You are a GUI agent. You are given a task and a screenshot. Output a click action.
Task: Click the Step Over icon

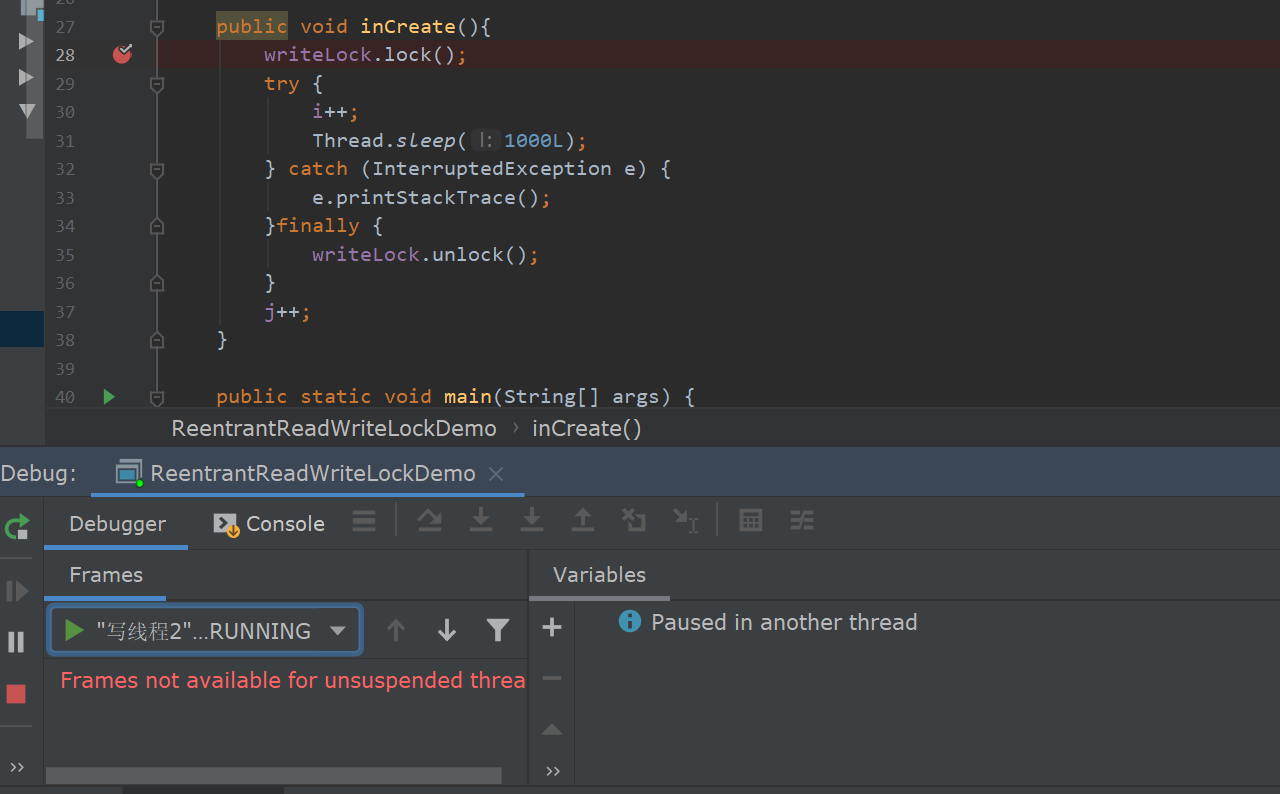(430, 520)
